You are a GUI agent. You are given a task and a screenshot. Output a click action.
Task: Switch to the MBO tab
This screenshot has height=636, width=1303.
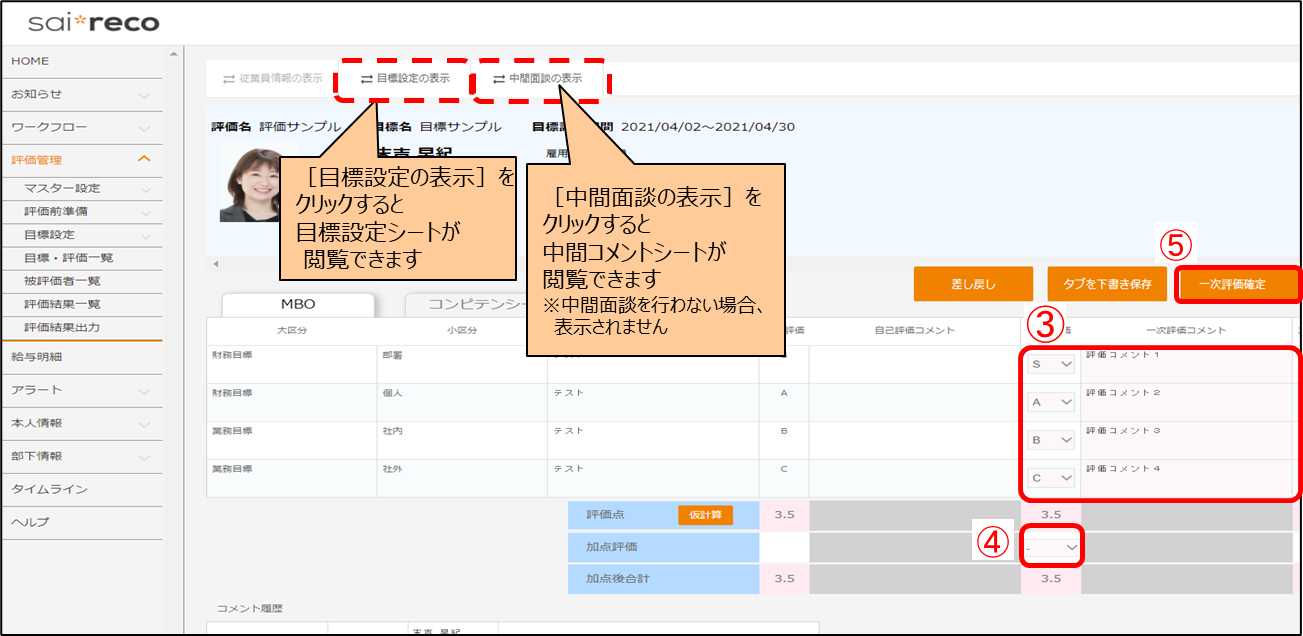(297, 305)
